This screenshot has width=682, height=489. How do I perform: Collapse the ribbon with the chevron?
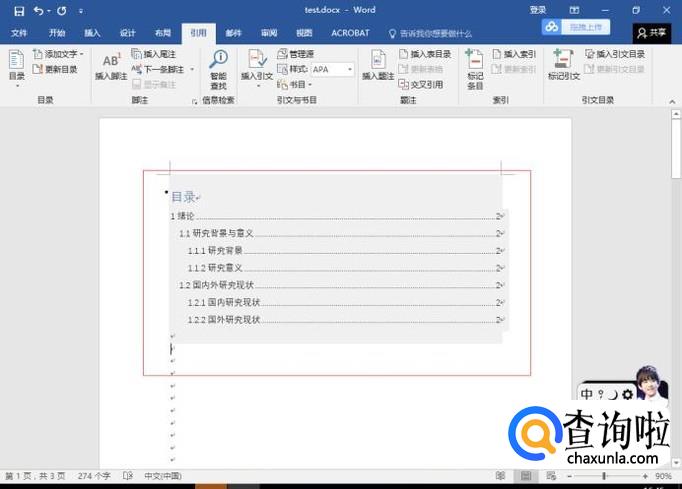point(672,101)
